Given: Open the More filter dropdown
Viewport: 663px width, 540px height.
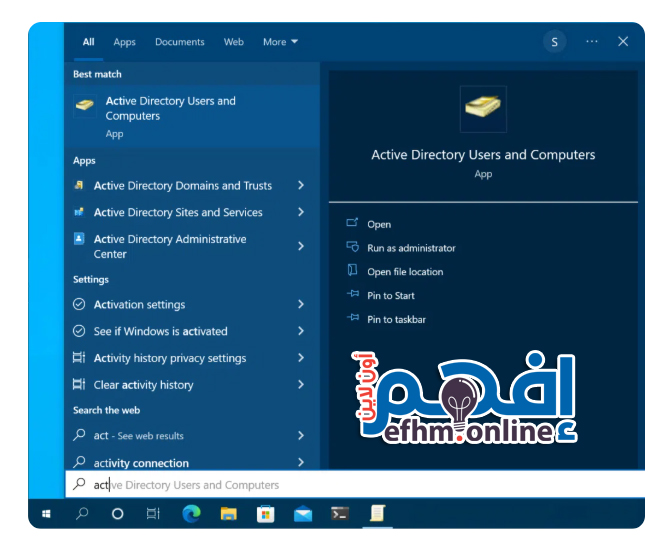Looking at the screenshot, I should [280, 42].
